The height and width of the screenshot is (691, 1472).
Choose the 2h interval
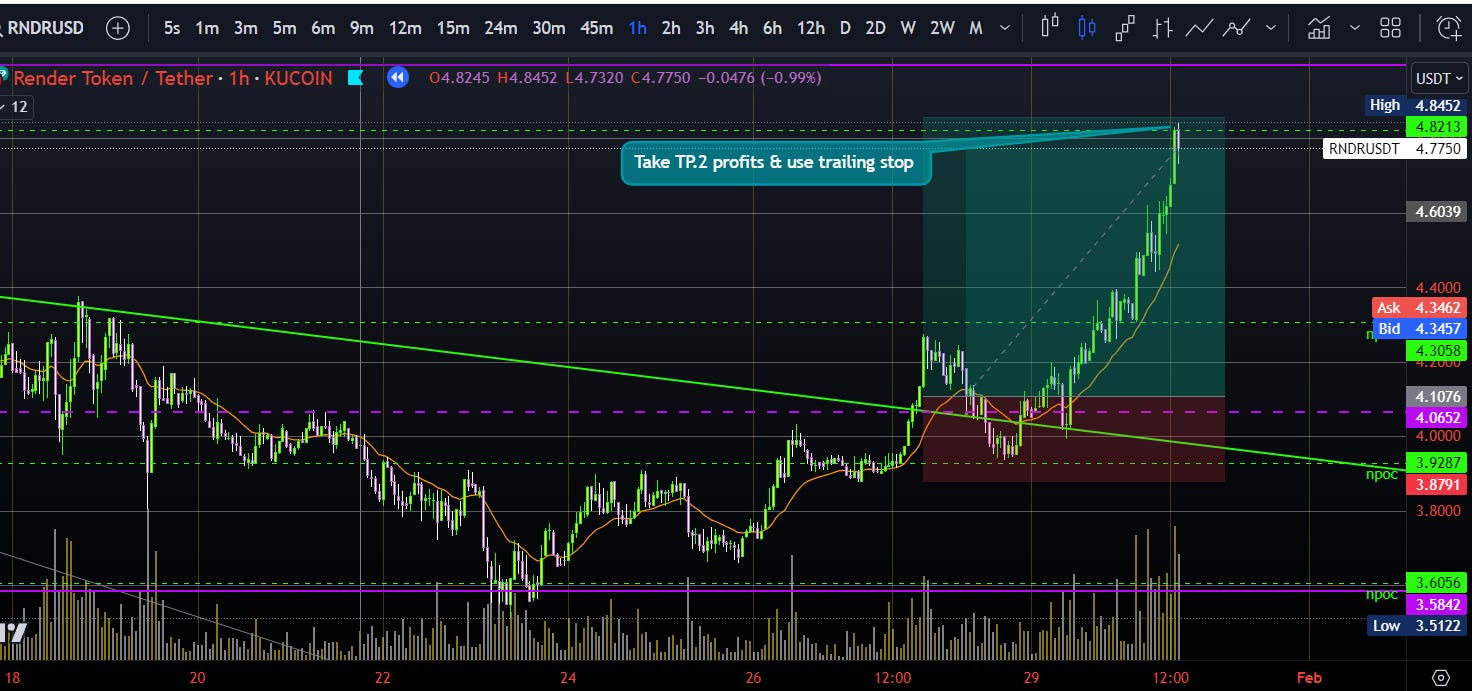(x=671, y=28)
